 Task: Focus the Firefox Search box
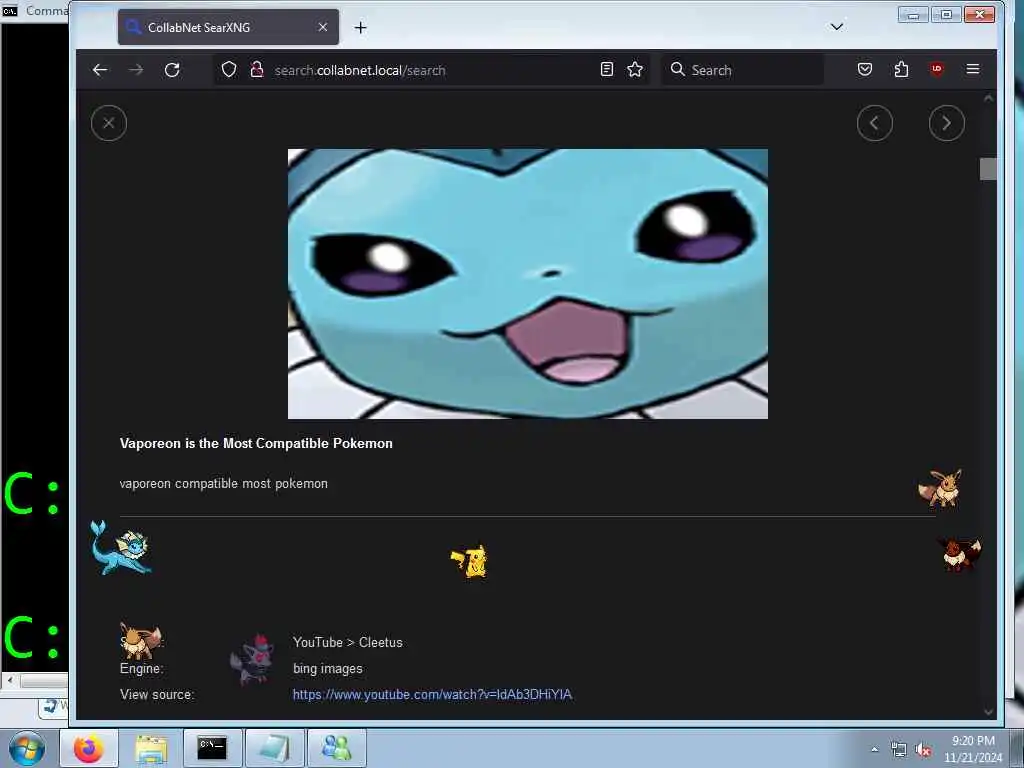[x=743, y=70]
